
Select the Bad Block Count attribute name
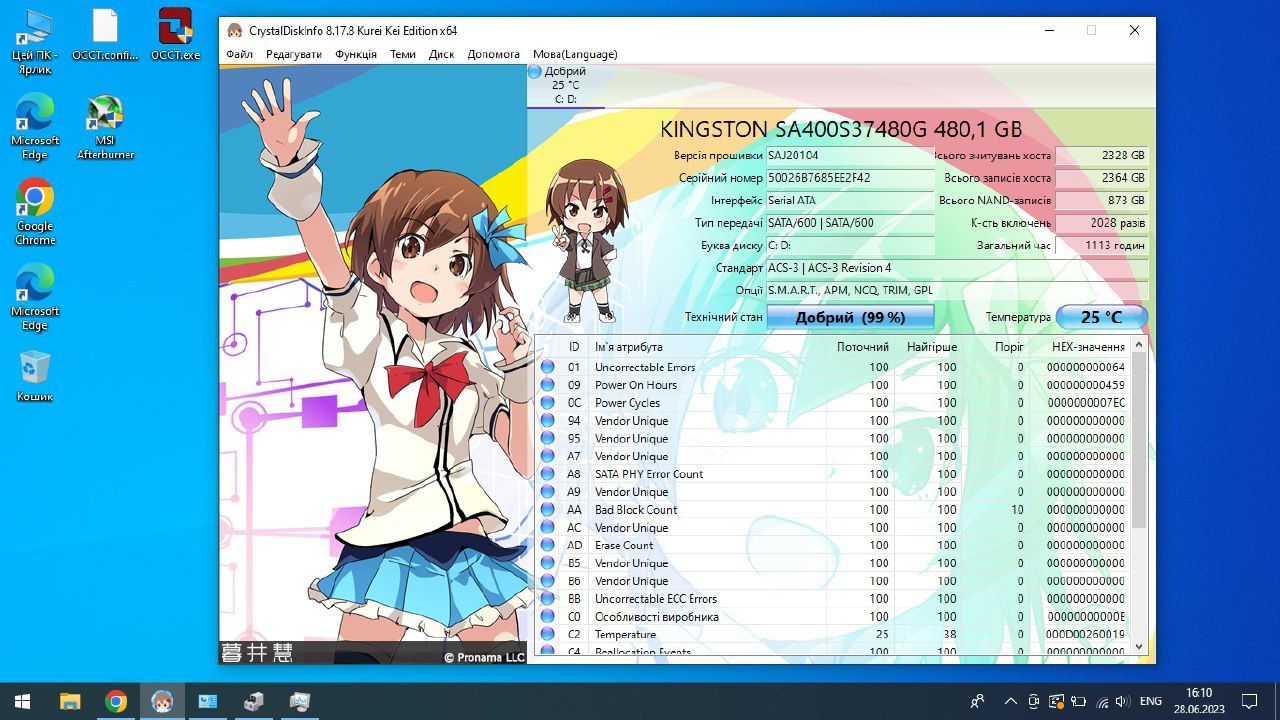pyautogui.click(x=636, y=510)
